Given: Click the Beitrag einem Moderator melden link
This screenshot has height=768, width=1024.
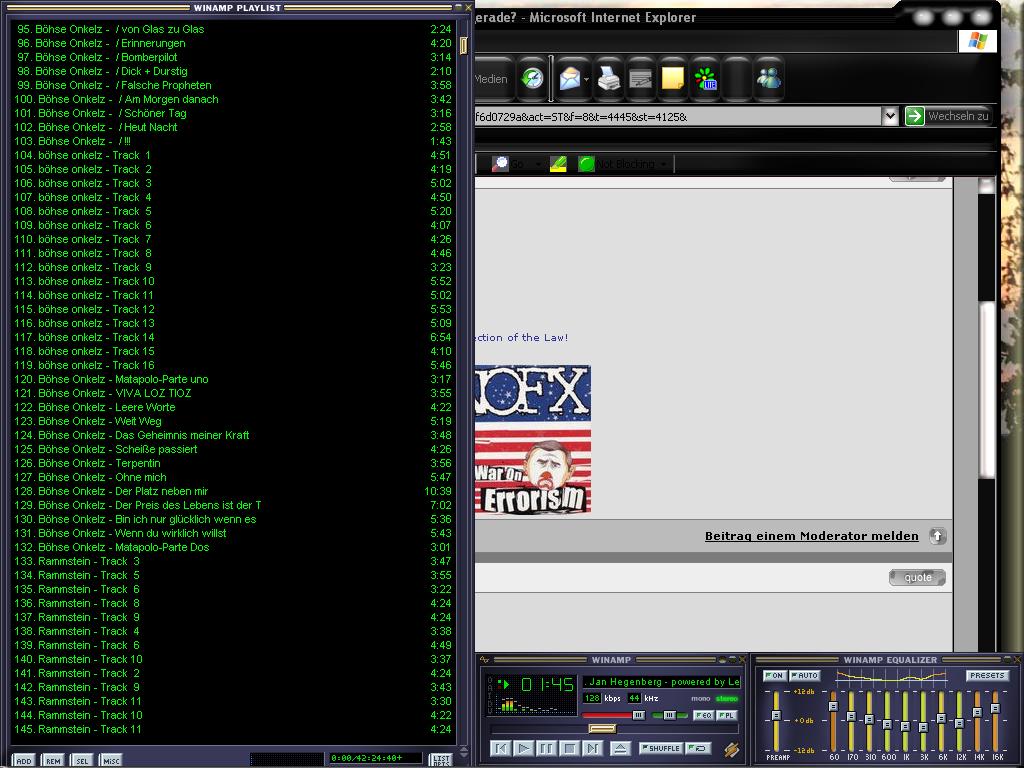Looking at the screenshot, I should [812, 536].
